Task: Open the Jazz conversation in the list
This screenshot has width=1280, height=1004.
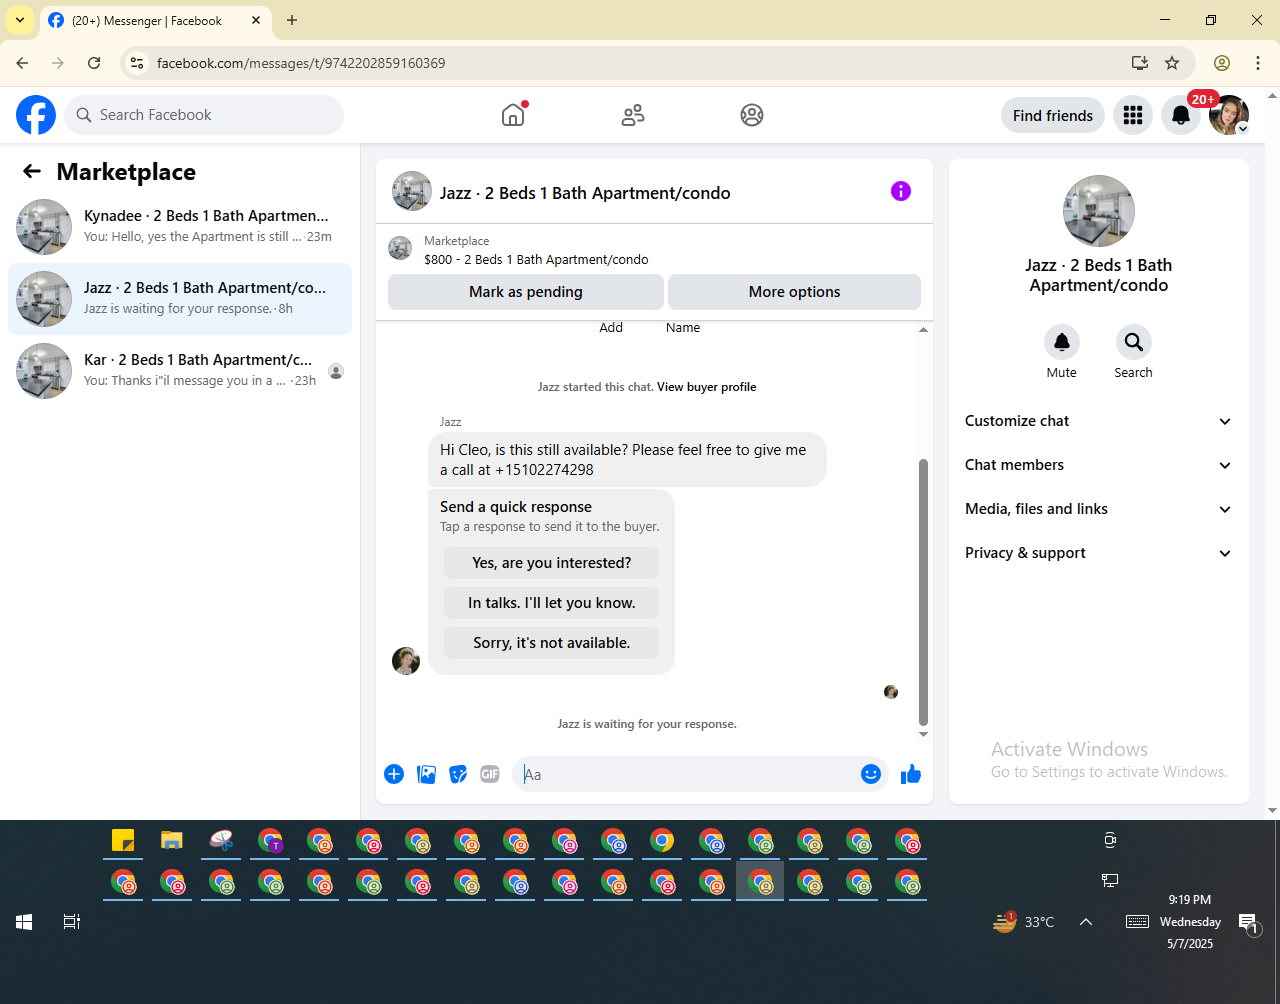Action: pyautogui.click(x=180, y=299)
